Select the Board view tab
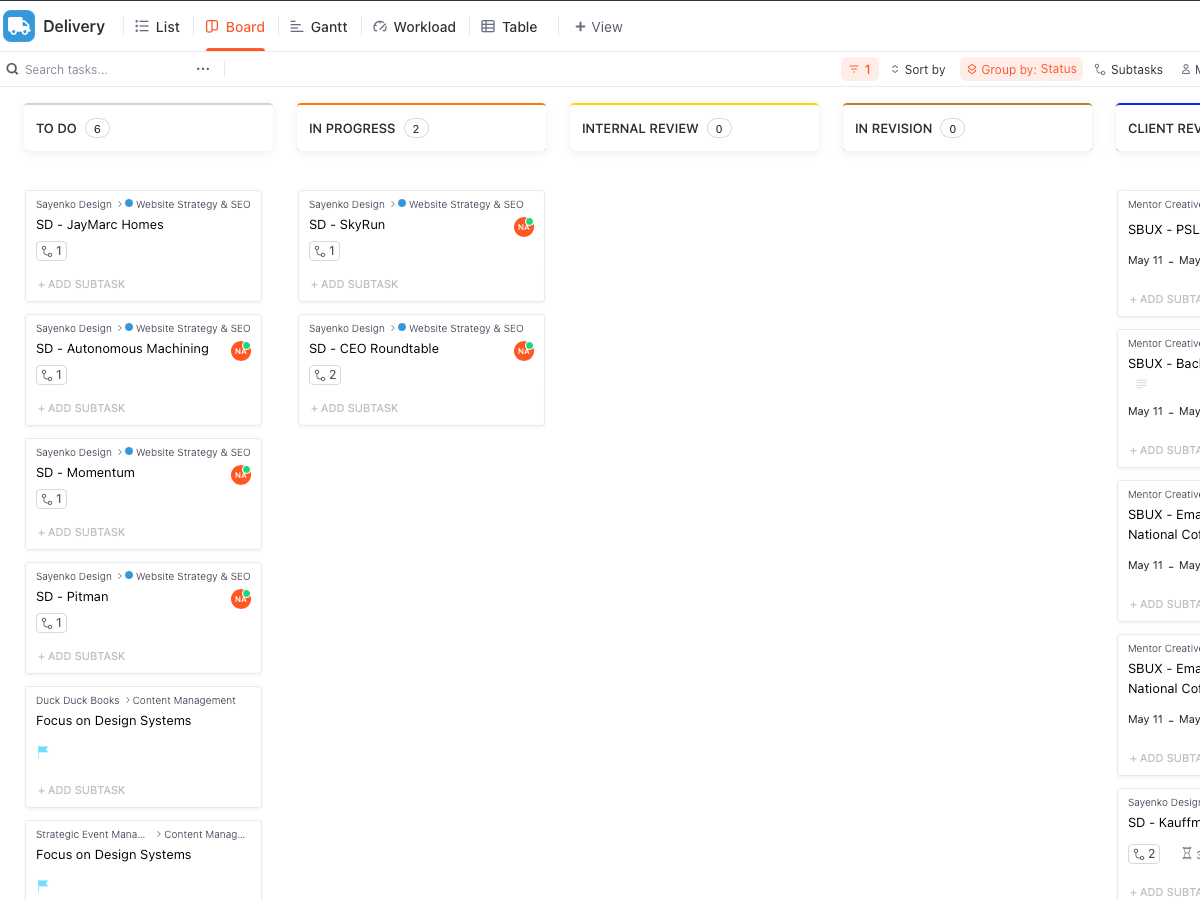Viewport: 1200px width, 900px height. [x=235, y=27]
